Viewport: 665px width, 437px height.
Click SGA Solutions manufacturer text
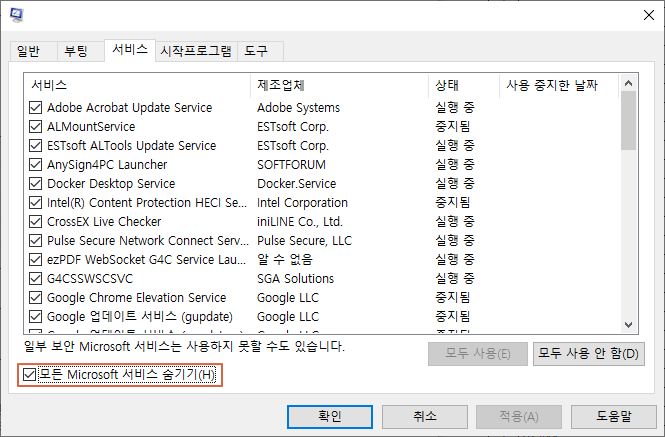coord(296,279)
